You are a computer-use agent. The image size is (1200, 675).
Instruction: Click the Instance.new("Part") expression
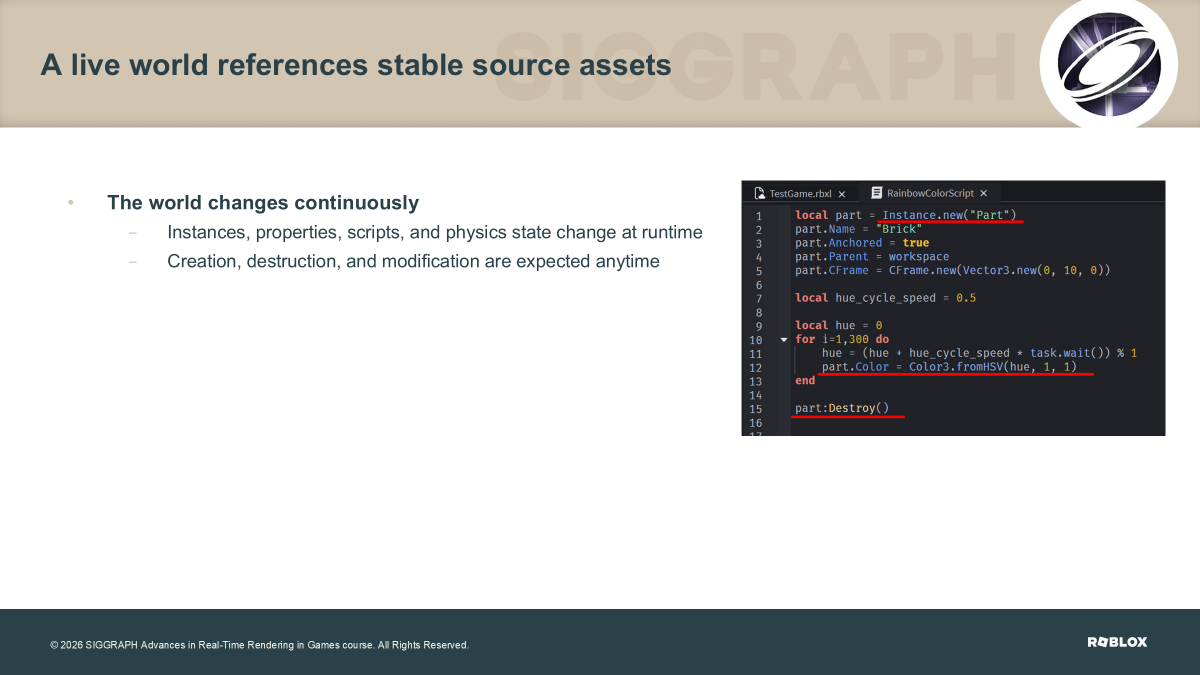(949, 216)
